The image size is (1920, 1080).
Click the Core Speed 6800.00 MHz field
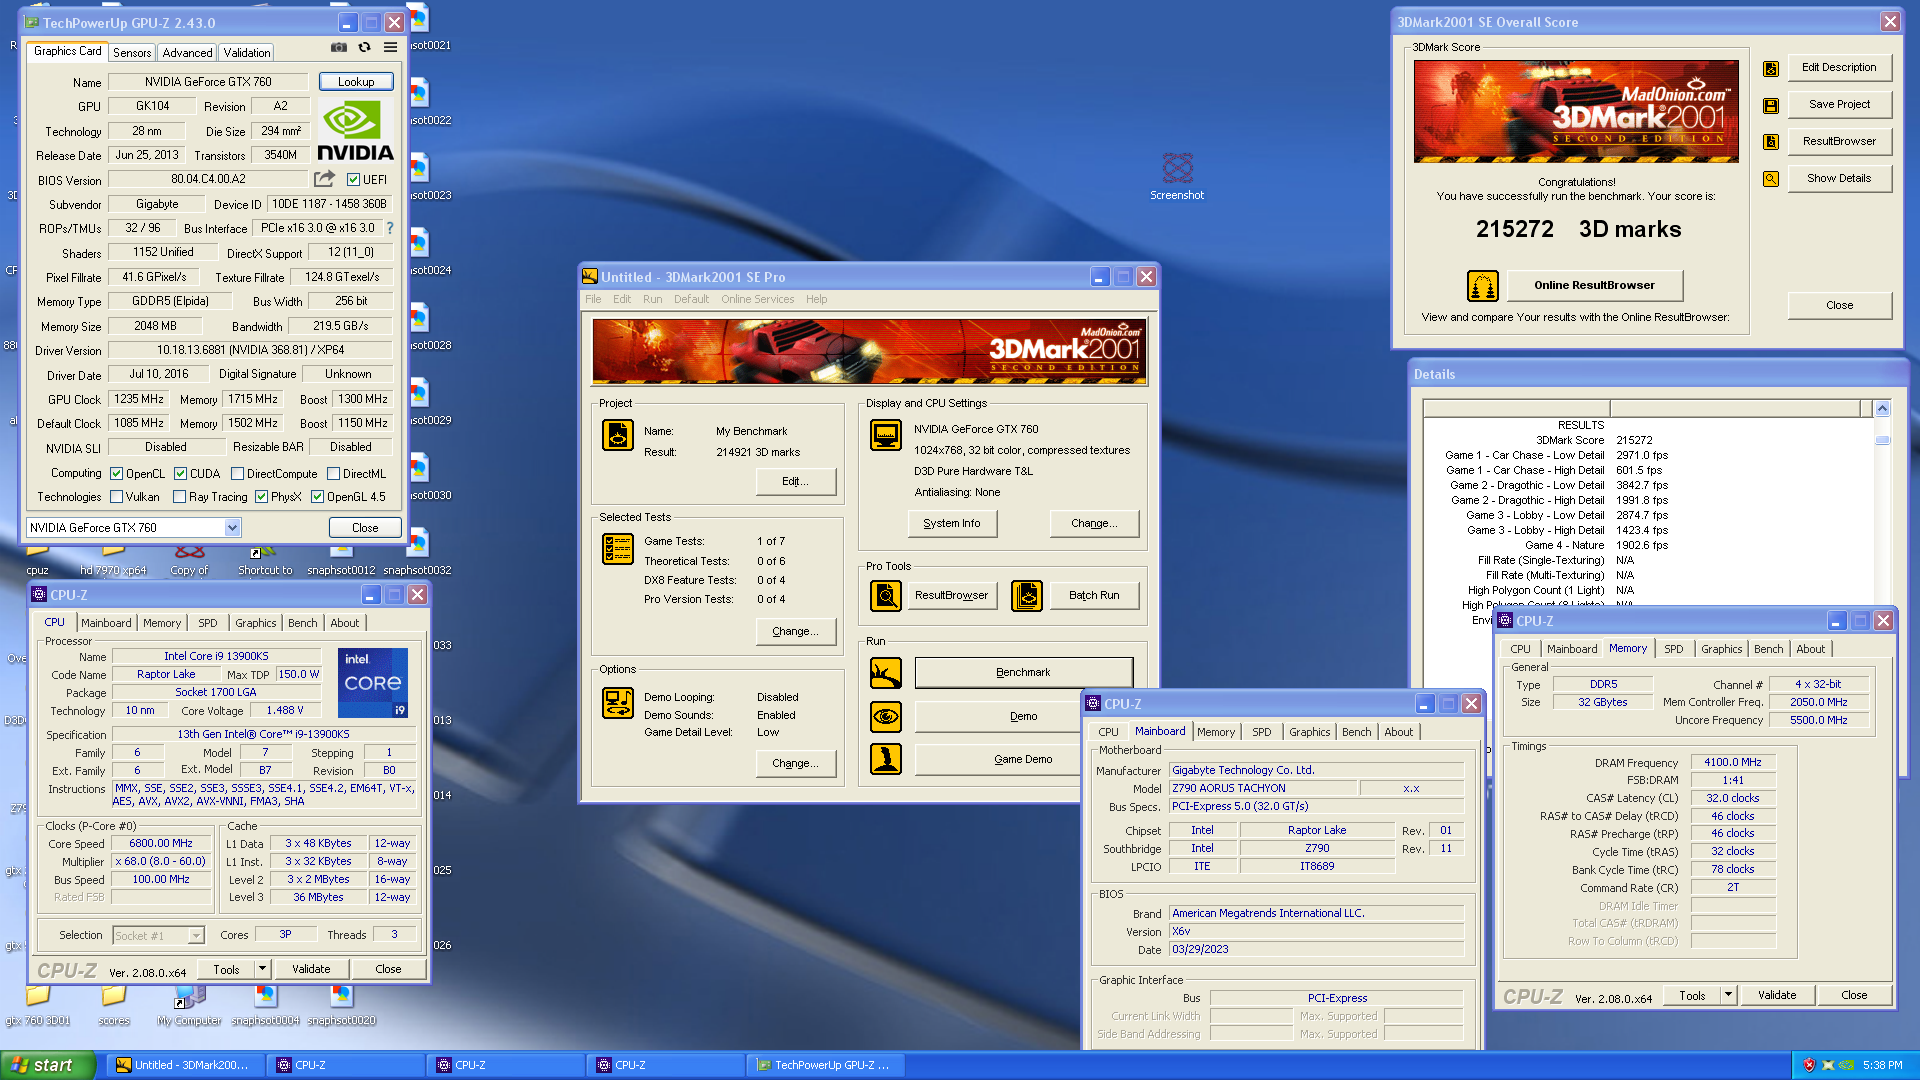[x=161, y=843]
